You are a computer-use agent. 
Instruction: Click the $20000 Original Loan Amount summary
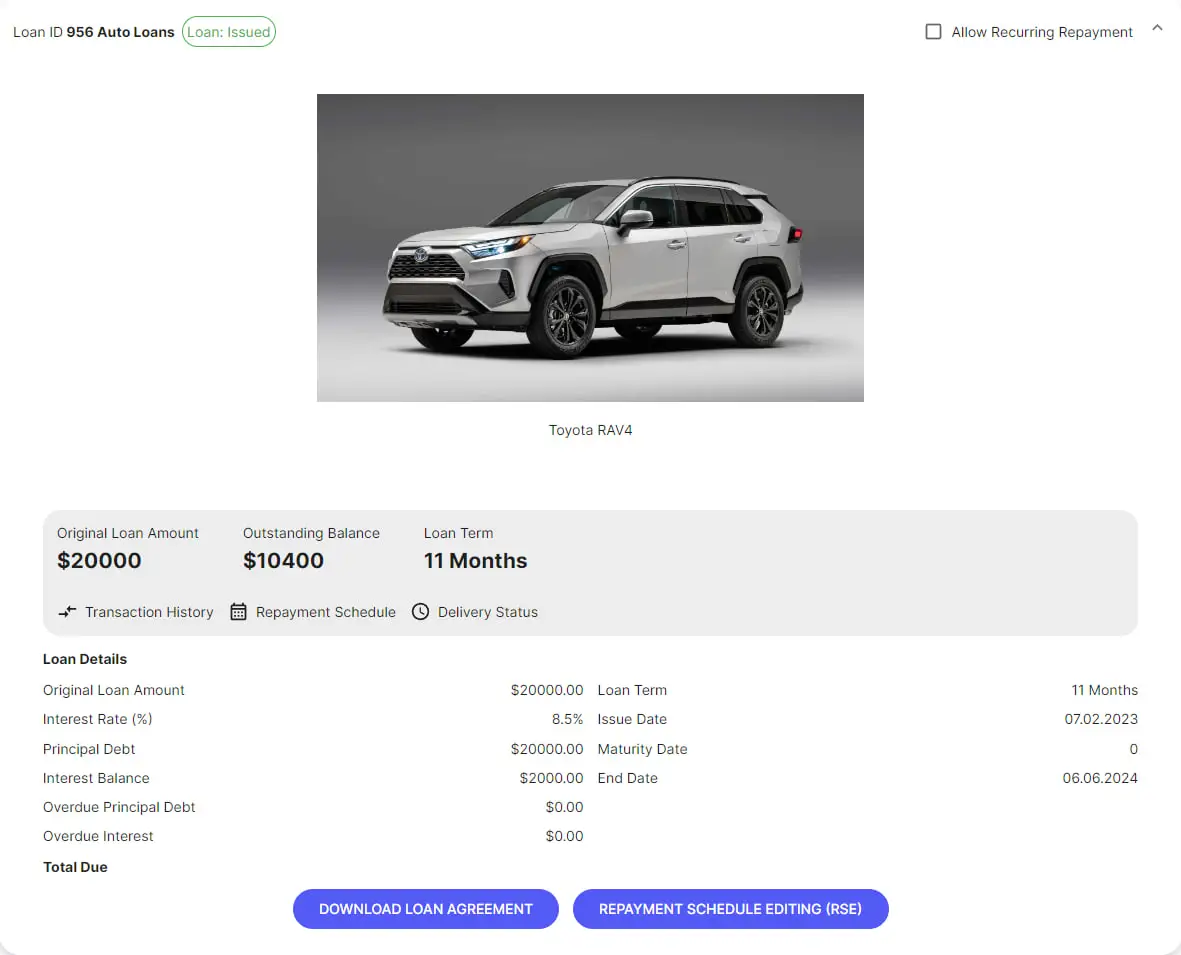99,561
